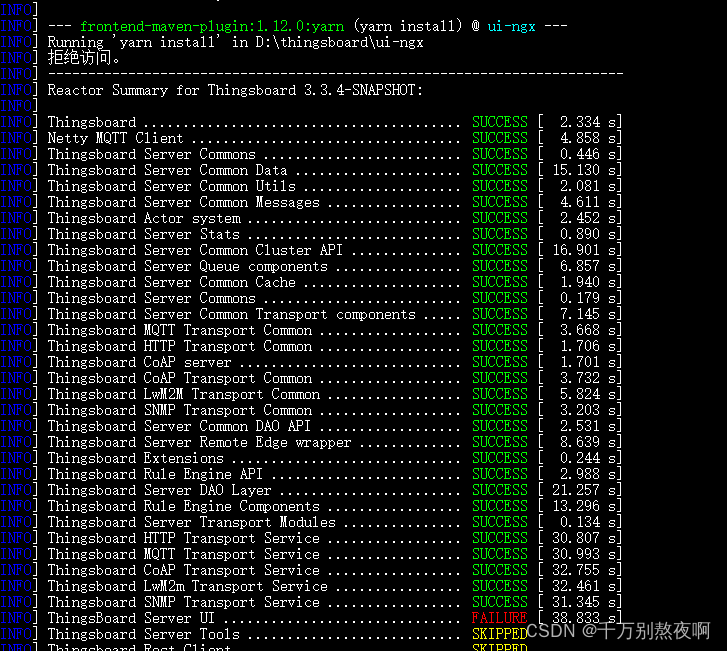This screenshot has width=727, height=651.
Task: Select the 'Thingsboard Server Common Data' module name
Action: pos(167,170)
